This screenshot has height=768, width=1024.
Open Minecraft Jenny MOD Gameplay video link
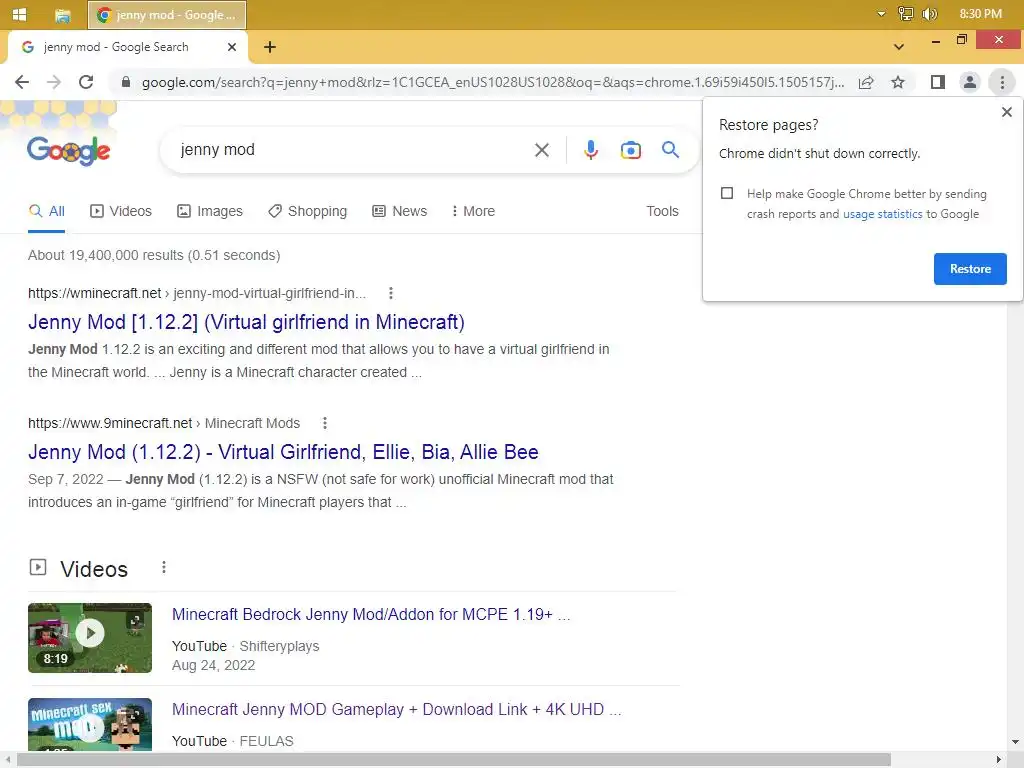(x=396, y=709)
